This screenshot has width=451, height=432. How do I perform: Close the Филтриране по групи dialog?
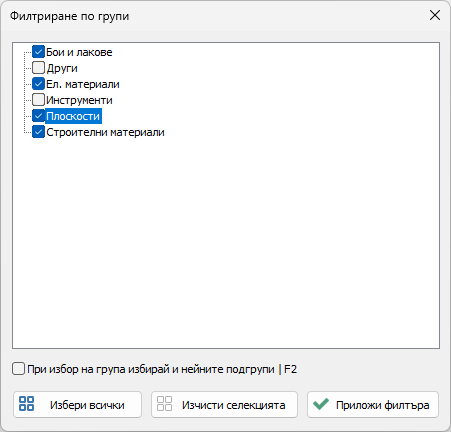pyautogui.click(x=435, y=15)
